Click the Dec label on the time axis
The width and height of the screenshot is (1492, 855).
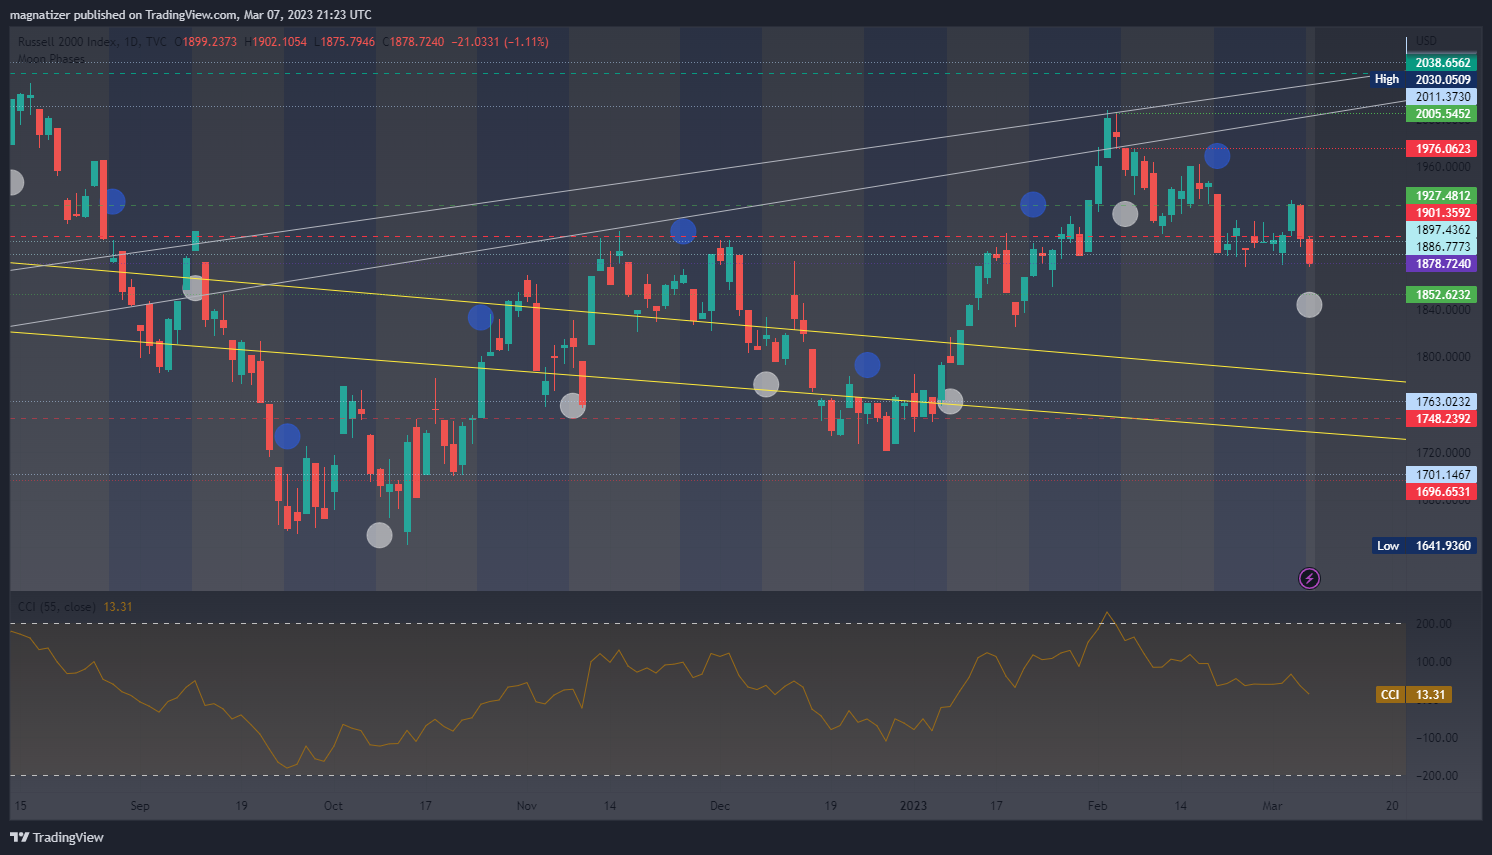720,806
